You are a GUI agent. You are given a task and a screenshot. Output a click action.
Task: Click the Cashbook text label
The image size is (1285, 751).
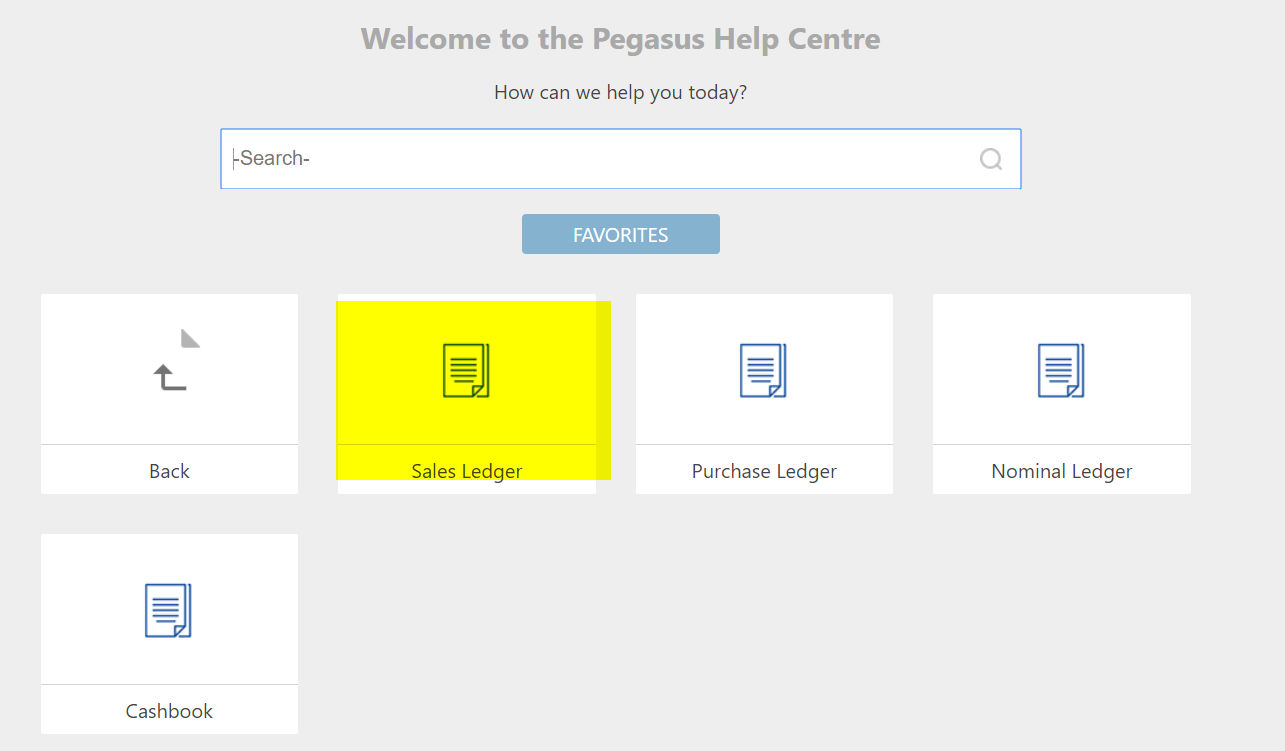pos(169,711)
